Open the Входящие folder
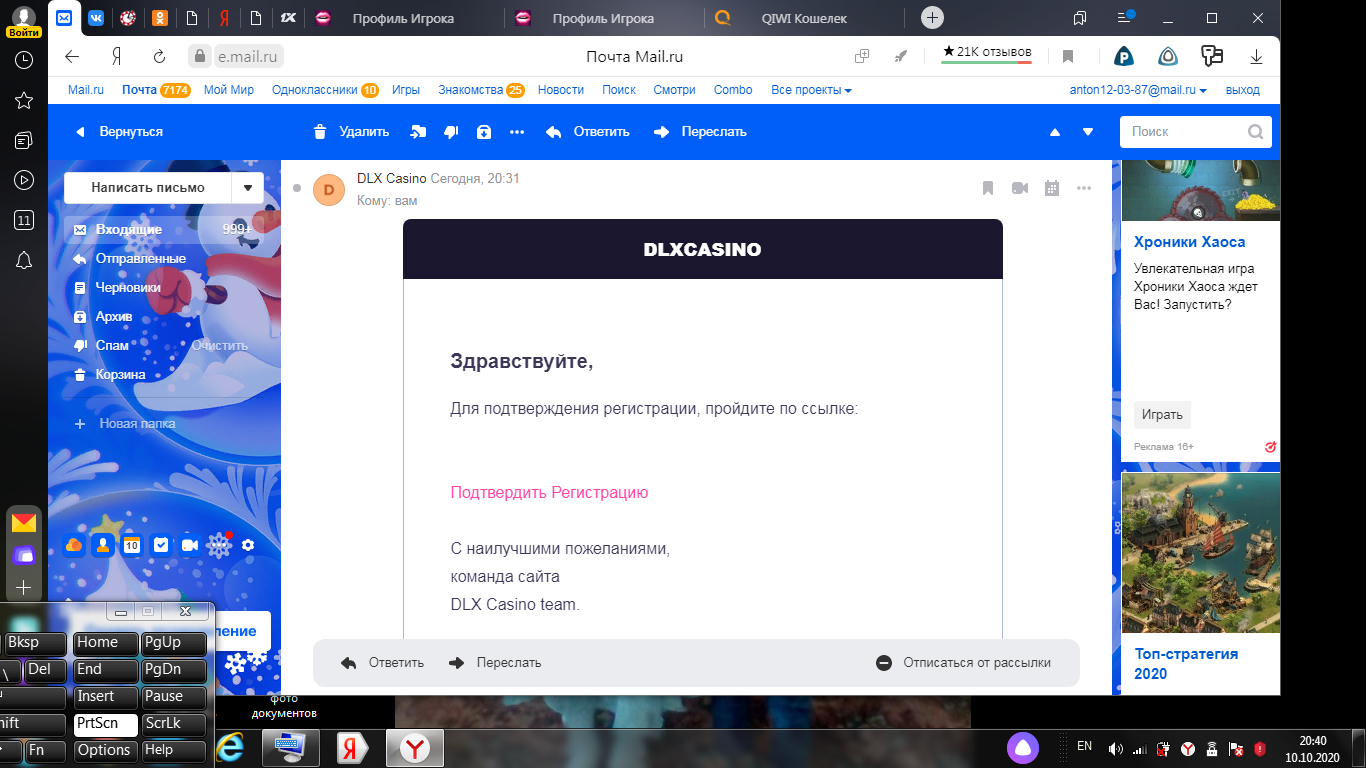The image size is (1366, 768). pos(164,229)
